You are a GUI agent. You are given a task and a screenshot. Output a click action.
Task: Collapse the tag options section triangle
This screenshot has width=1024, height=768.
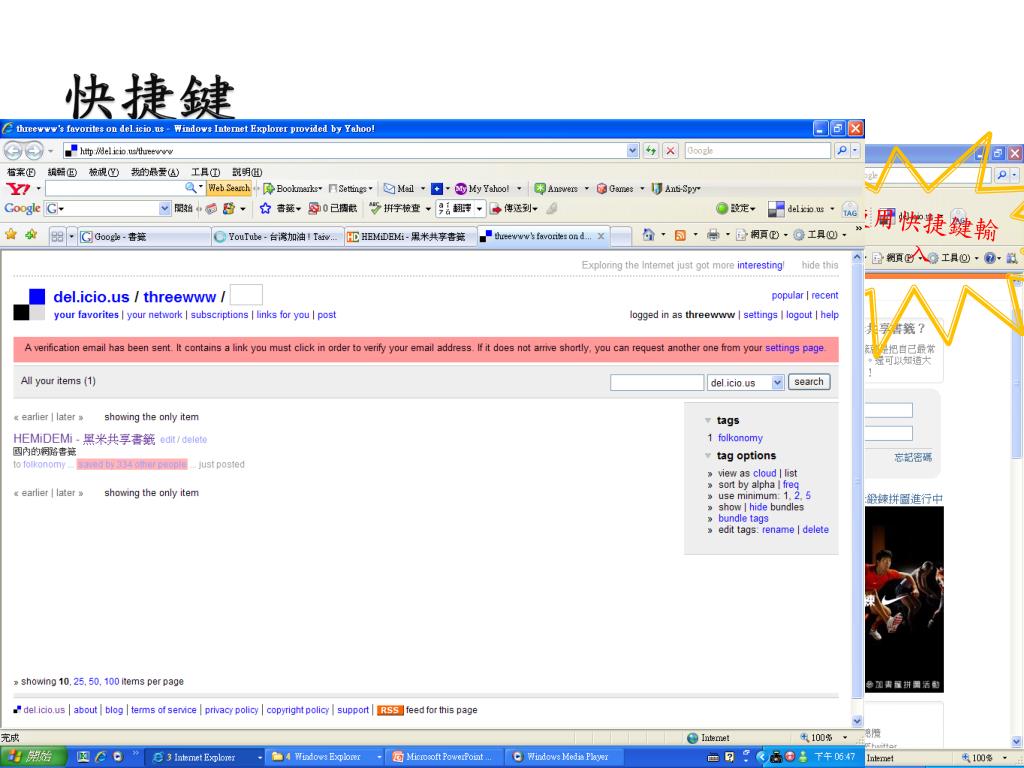707,456
